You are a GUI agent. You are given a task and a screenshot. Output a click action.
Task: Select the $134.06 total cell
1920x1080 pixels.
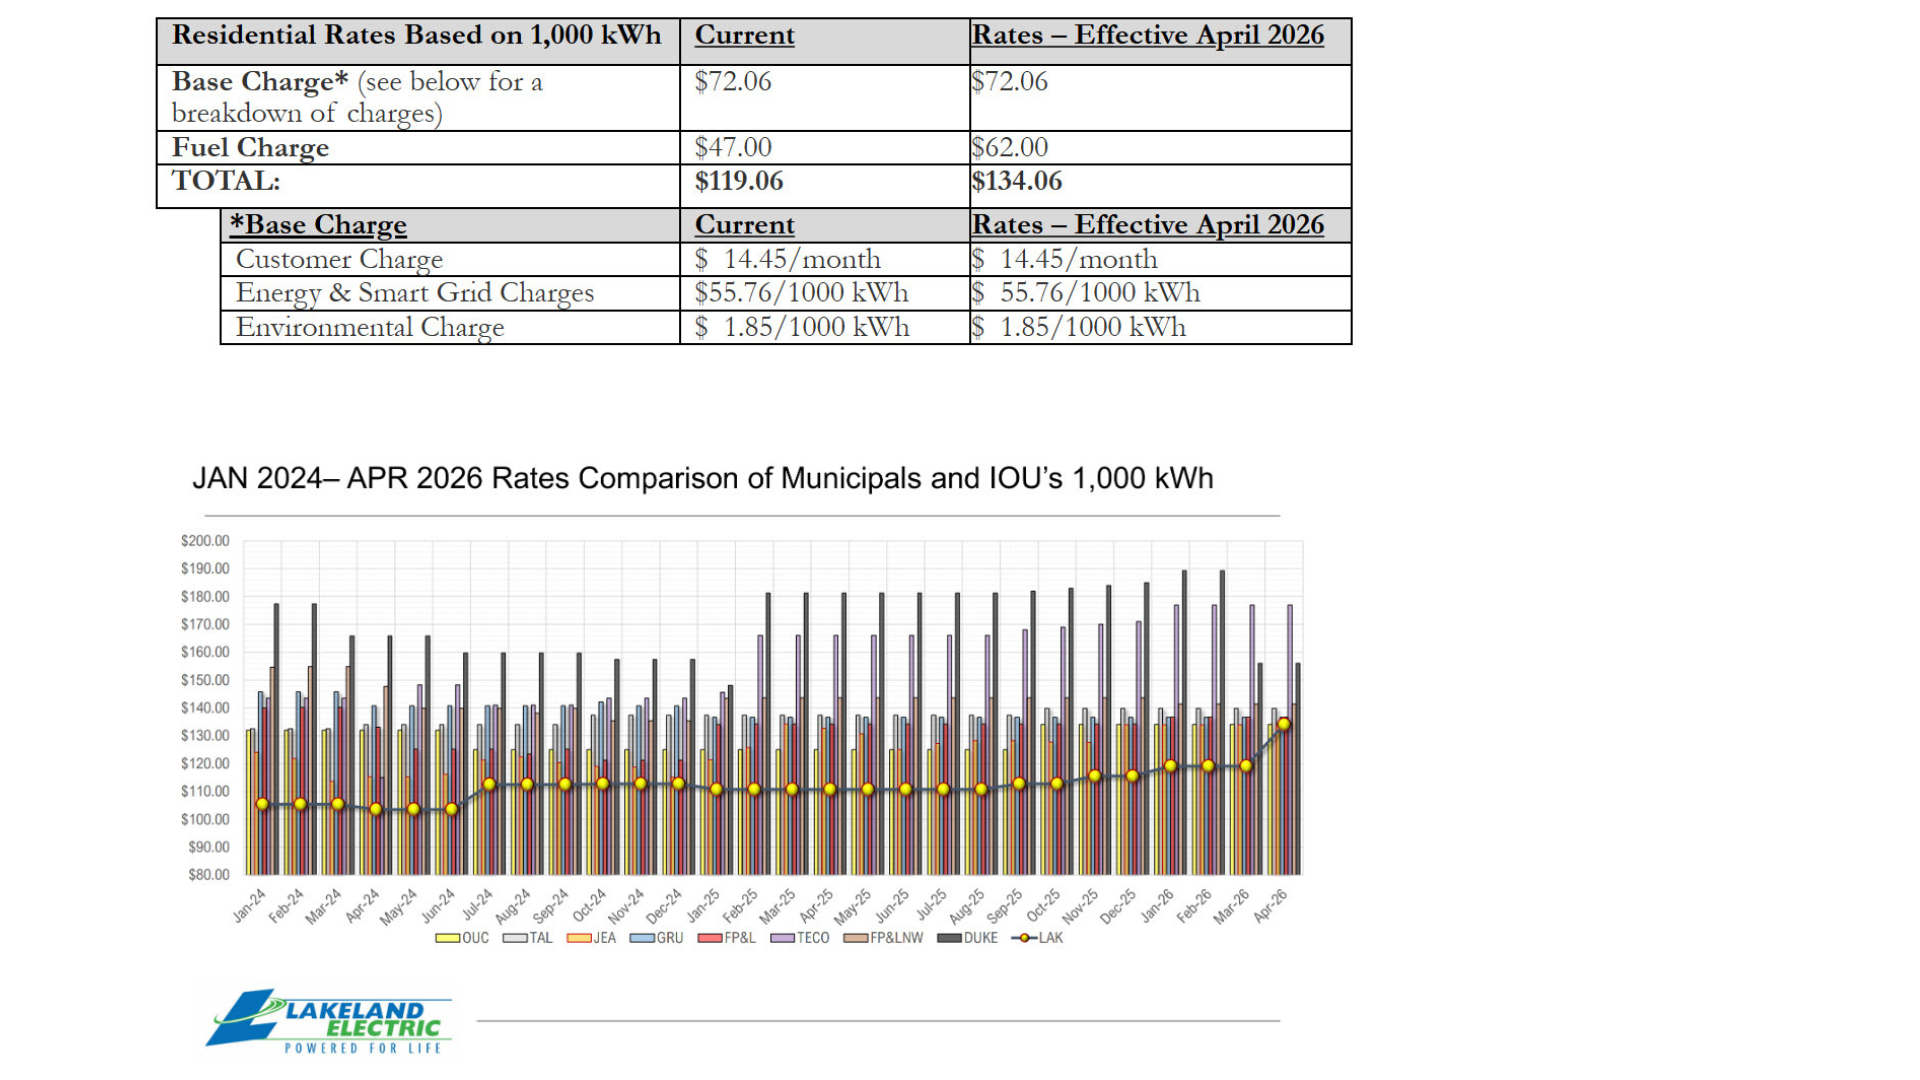click(1016, 181)
